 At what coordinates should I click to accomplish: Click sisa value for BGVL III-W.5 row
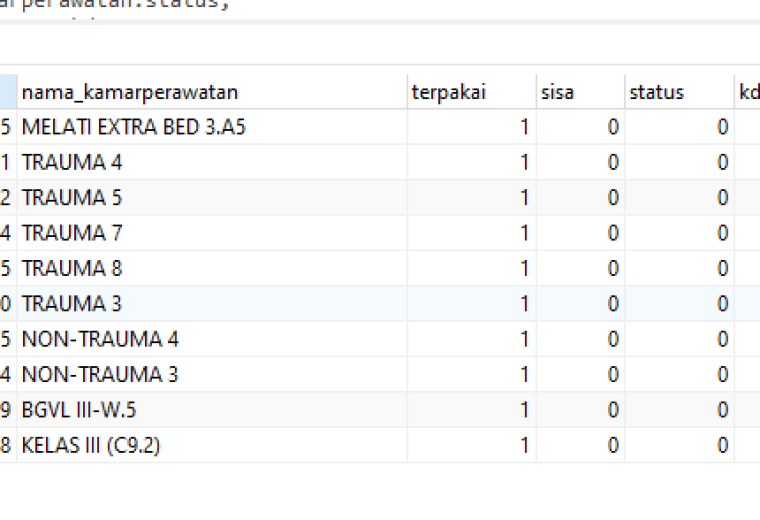tap(580, 410)
